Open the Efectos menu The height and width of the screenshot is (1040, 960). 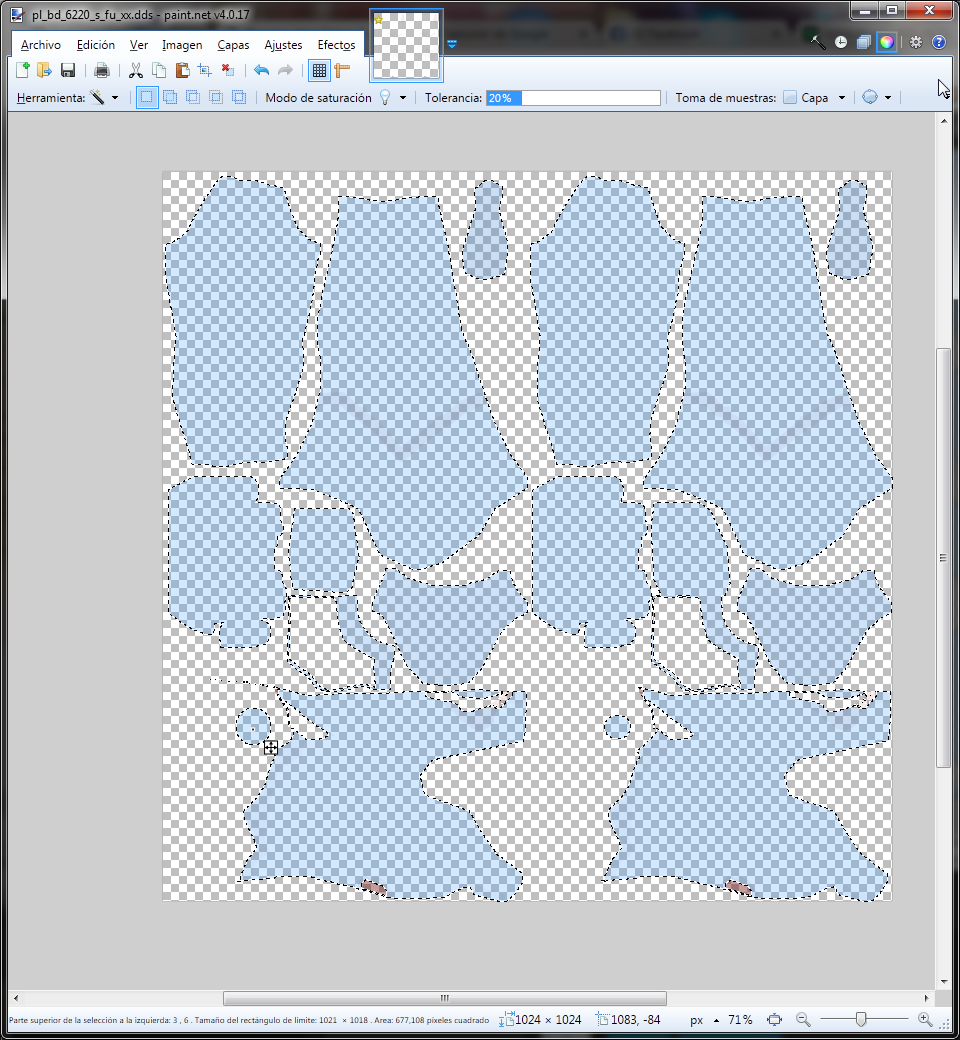(x=336, y=45)
